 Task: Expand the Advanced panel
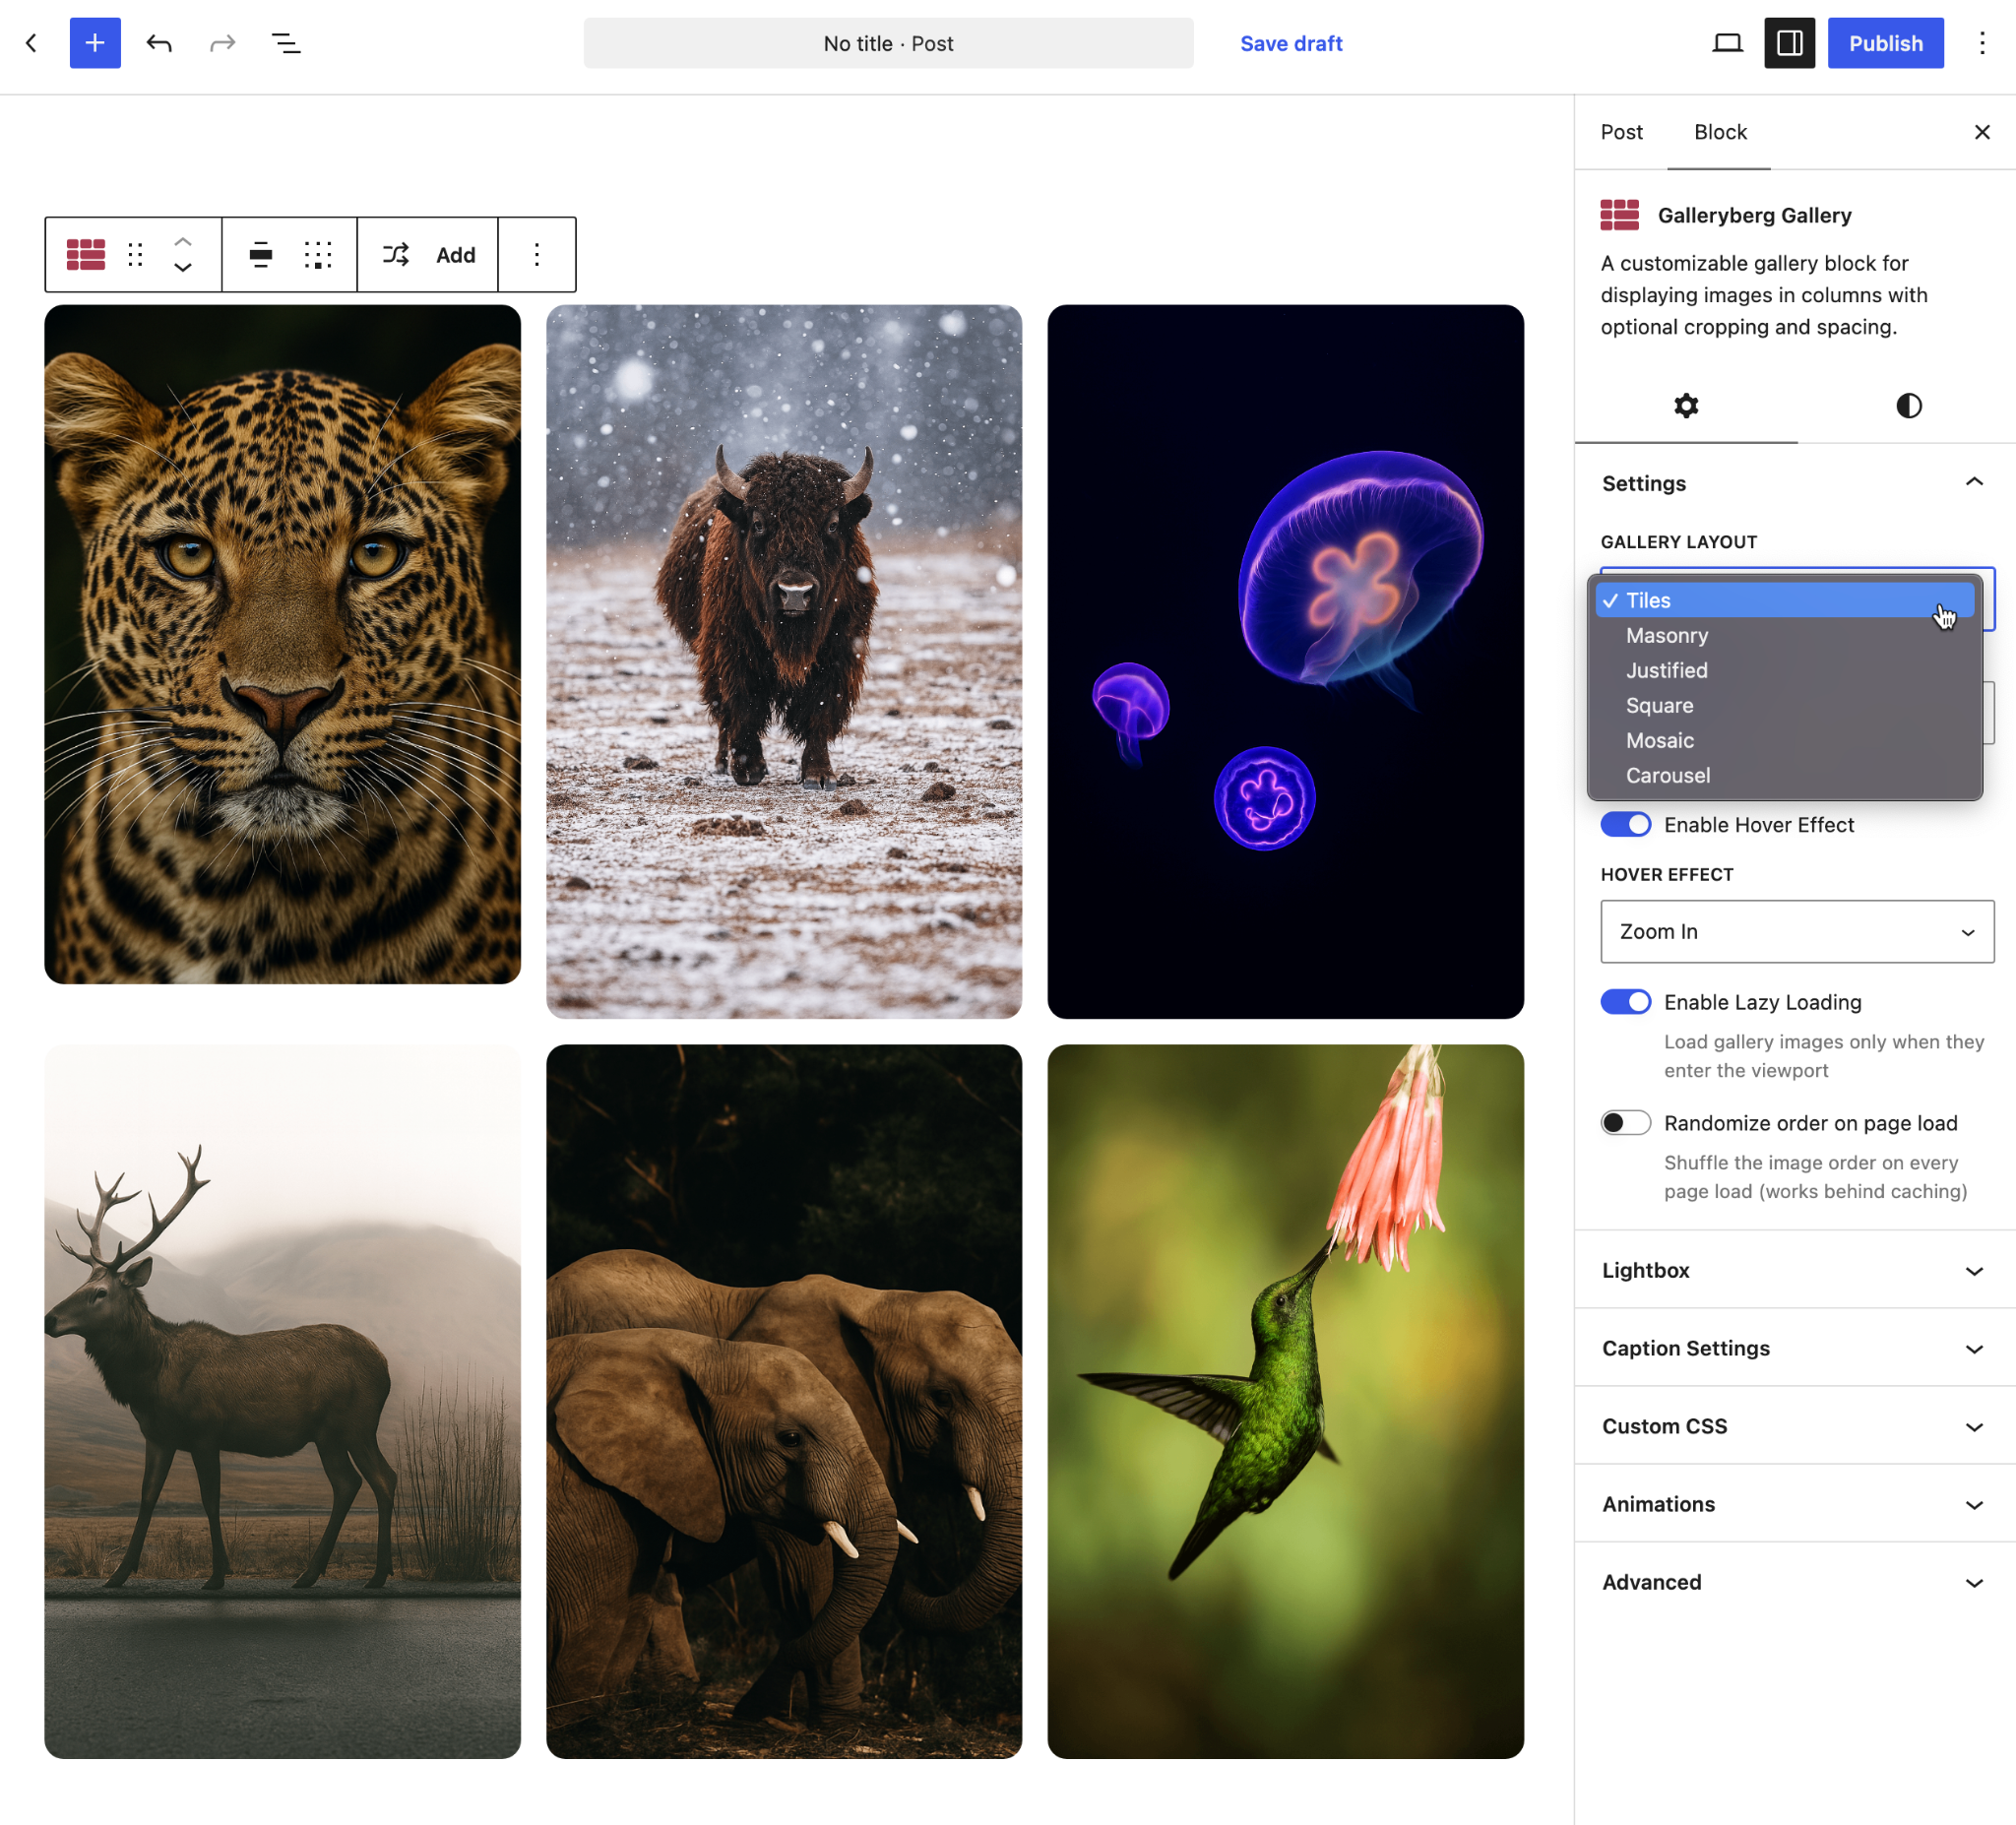point(1795,1581)
